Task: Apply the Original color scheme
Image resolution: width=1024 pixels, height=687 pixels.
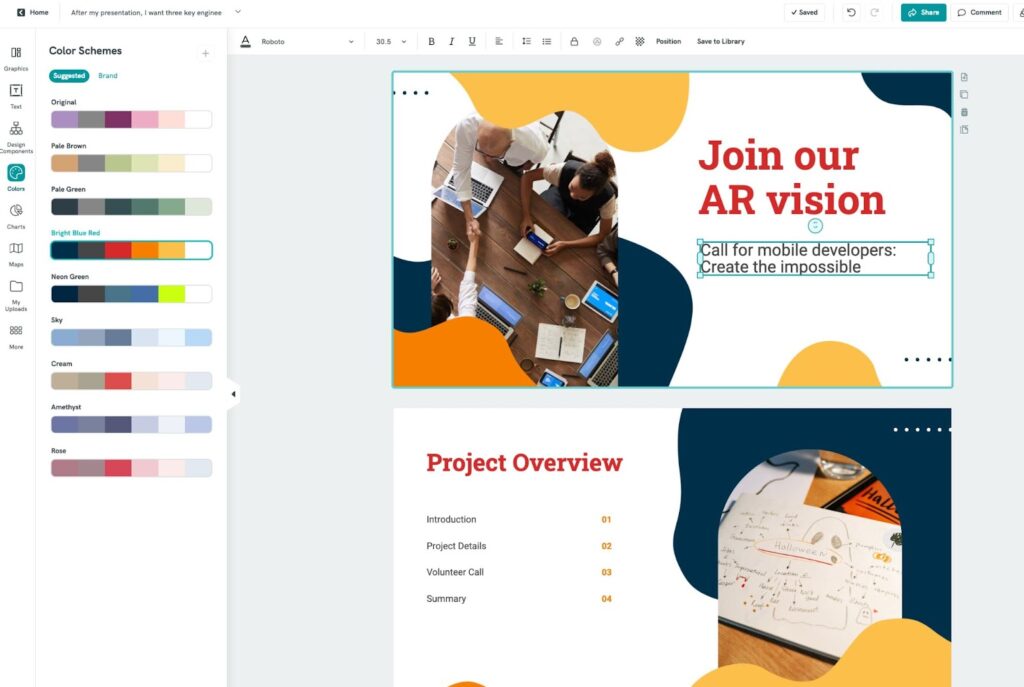Action: pos(131,120)
